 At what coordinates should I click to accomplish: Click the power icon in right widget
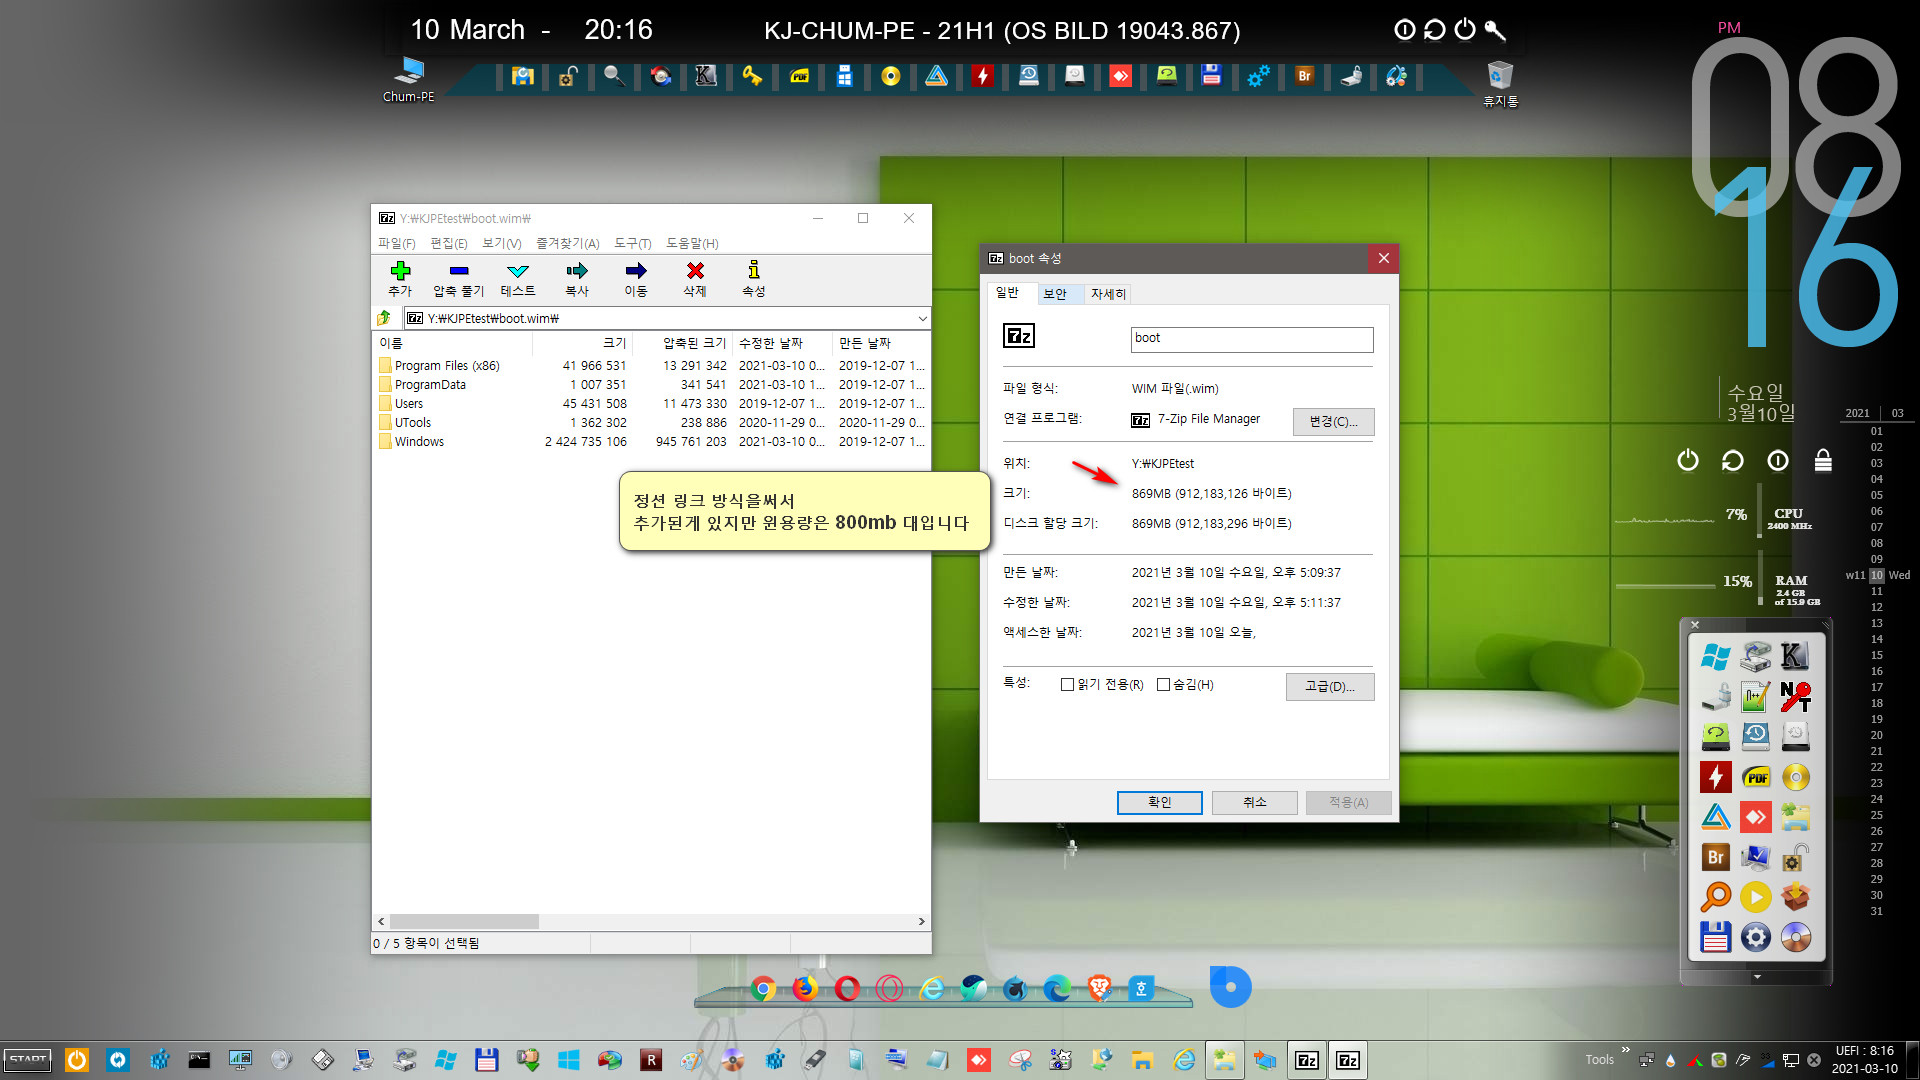1688,460
